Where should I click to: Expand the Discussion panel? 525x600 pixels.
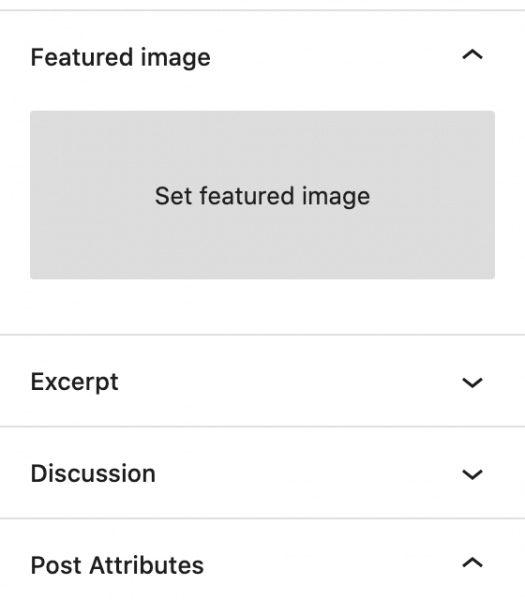(x=262, y=474)
